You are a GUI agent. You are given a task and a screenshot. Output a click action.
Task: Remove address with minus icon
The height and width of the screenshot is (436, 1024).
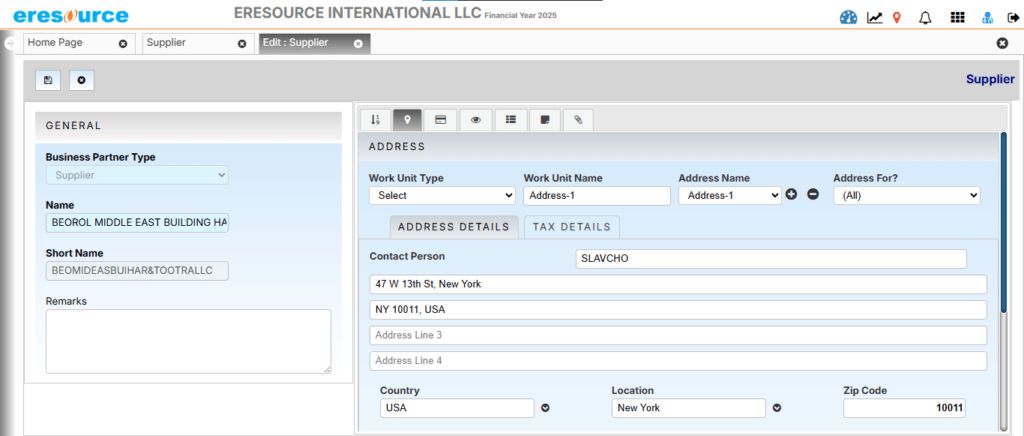(x=813, y=194)
